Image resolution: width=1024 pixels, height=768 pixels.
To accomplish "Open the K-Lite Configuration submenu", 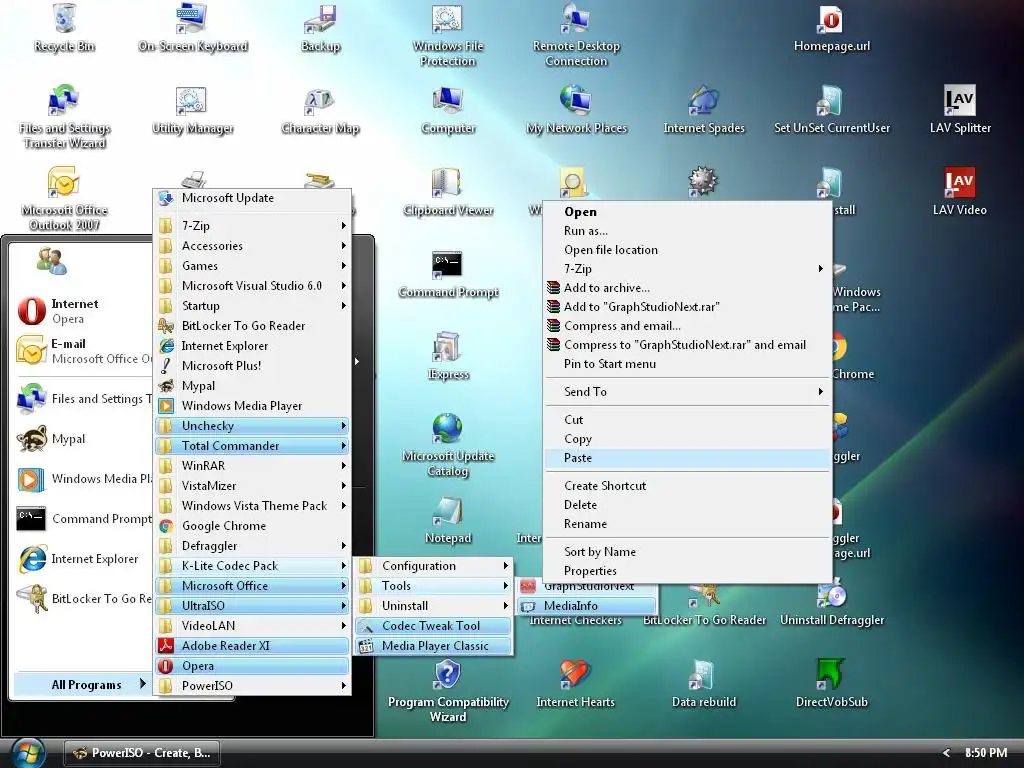I will click(x=434, y=566).
